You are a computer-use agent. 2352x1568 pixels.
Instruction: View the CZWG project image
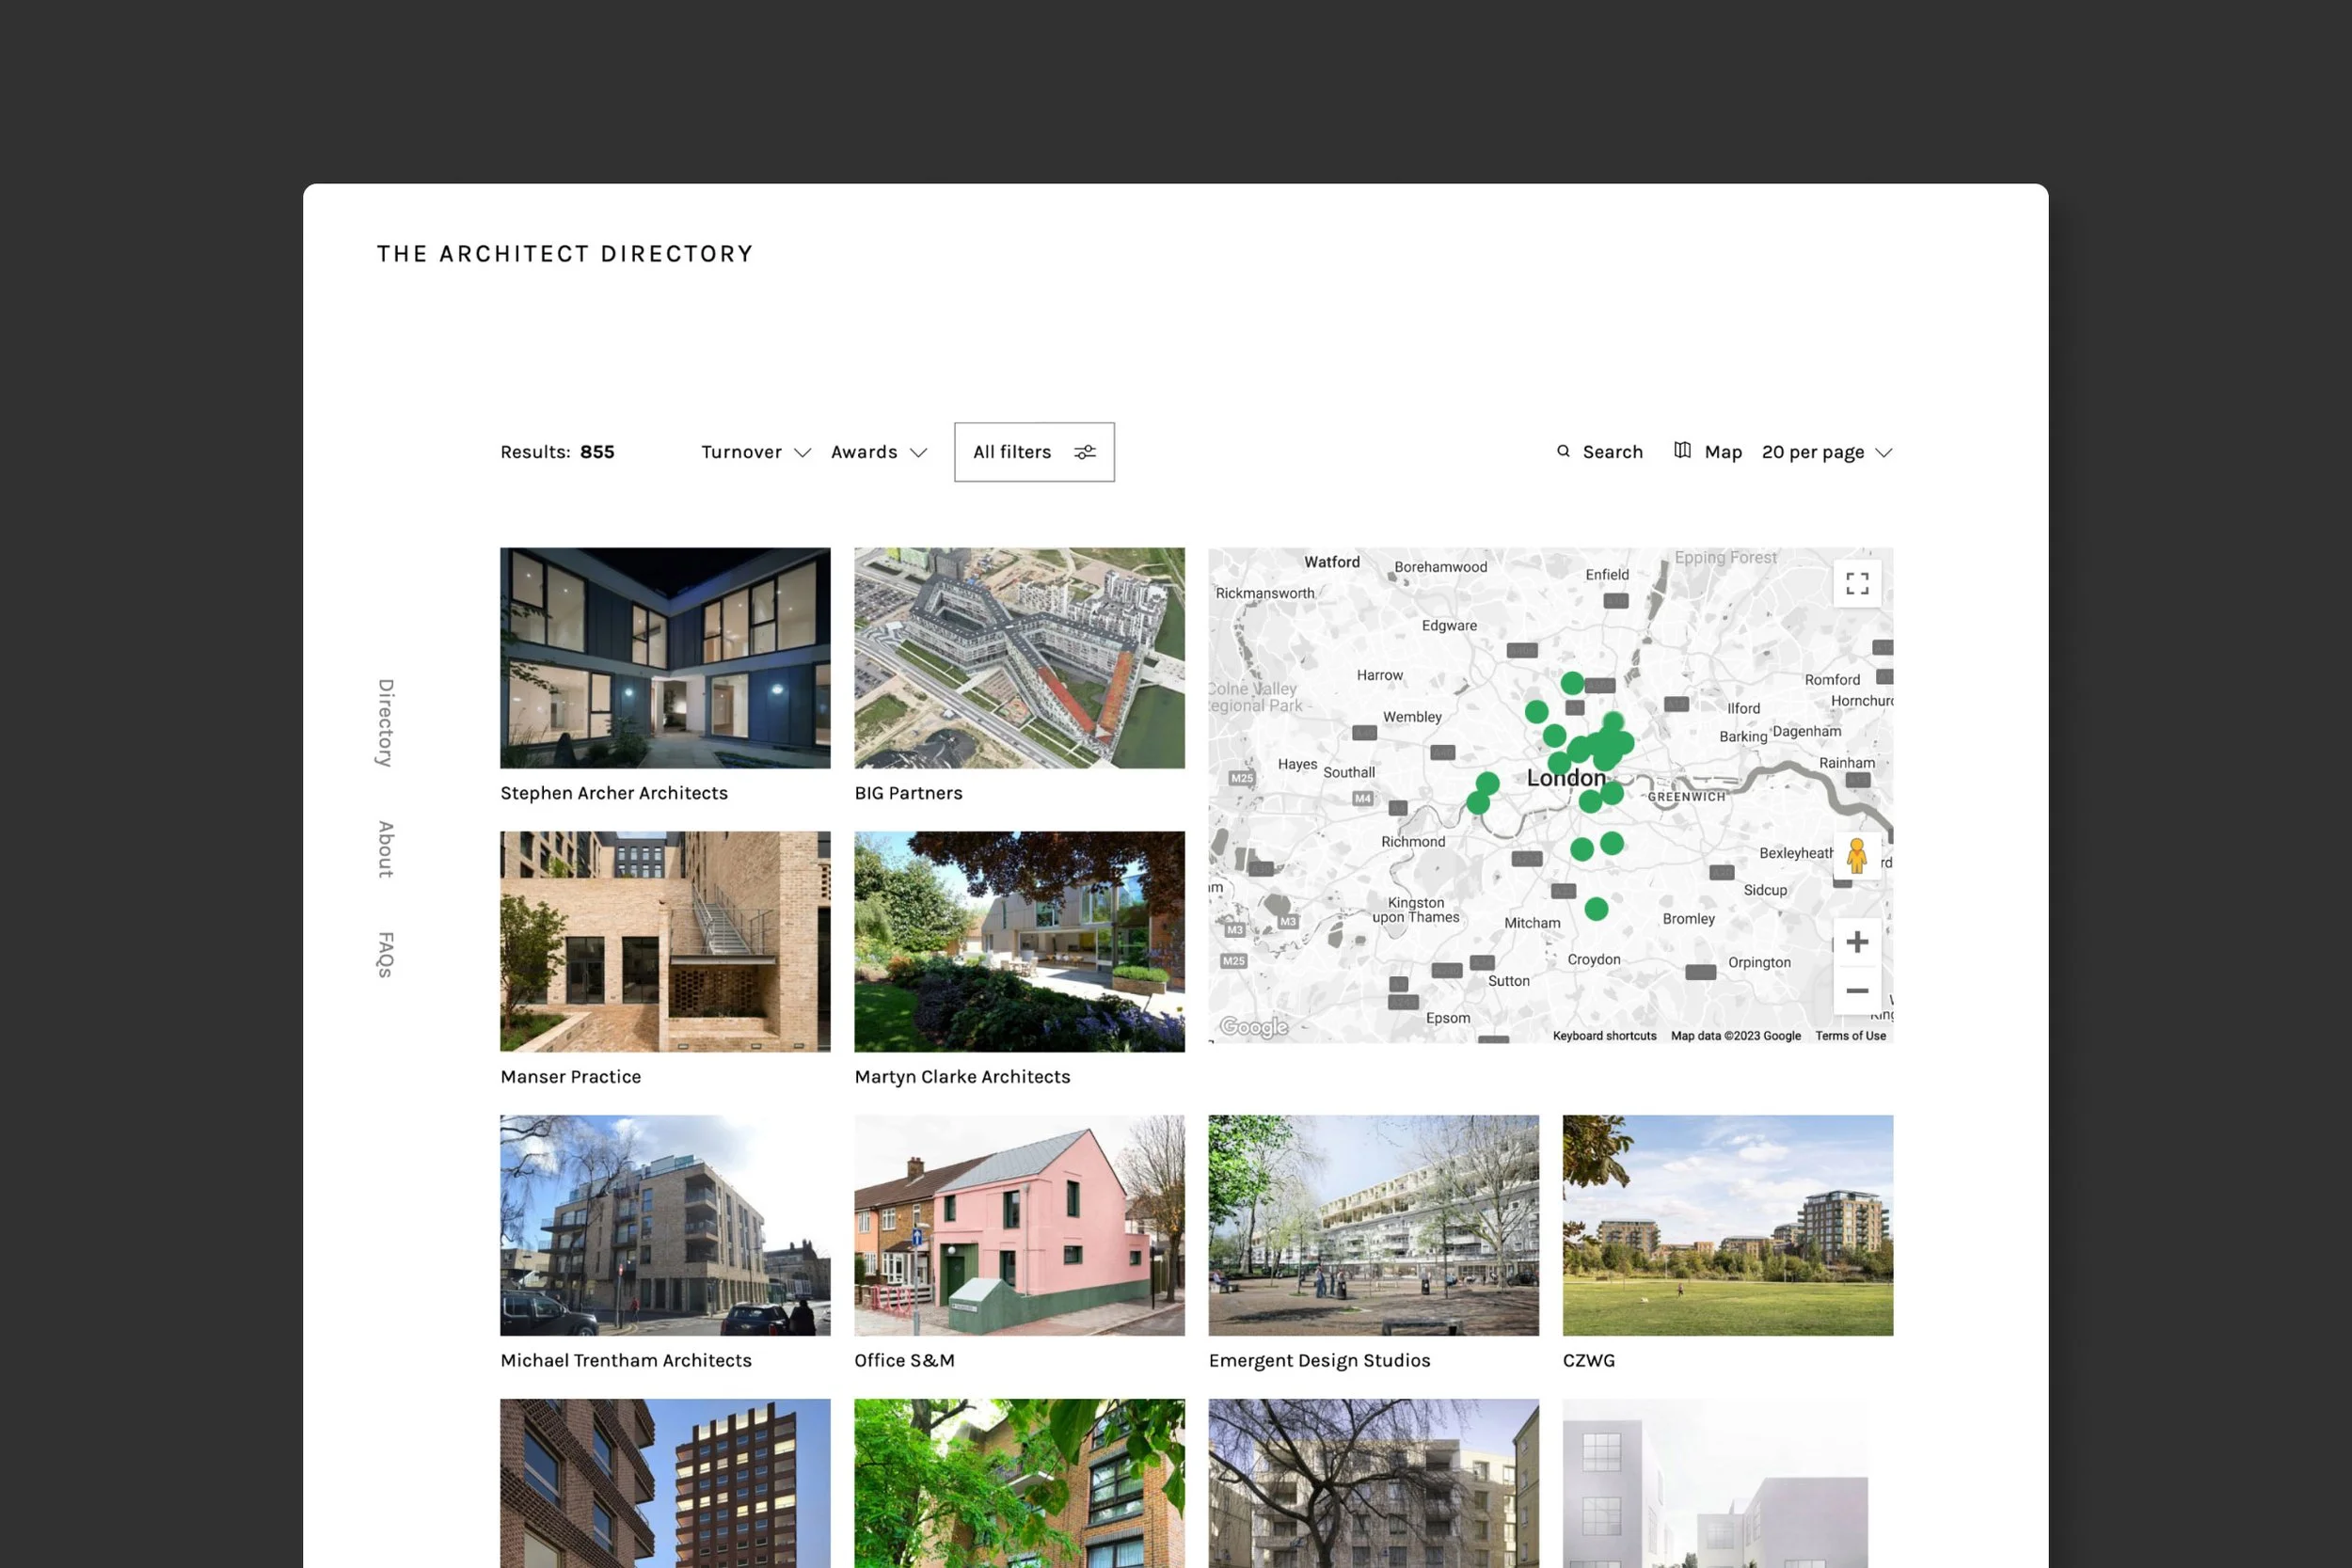click(1727, 1225)
